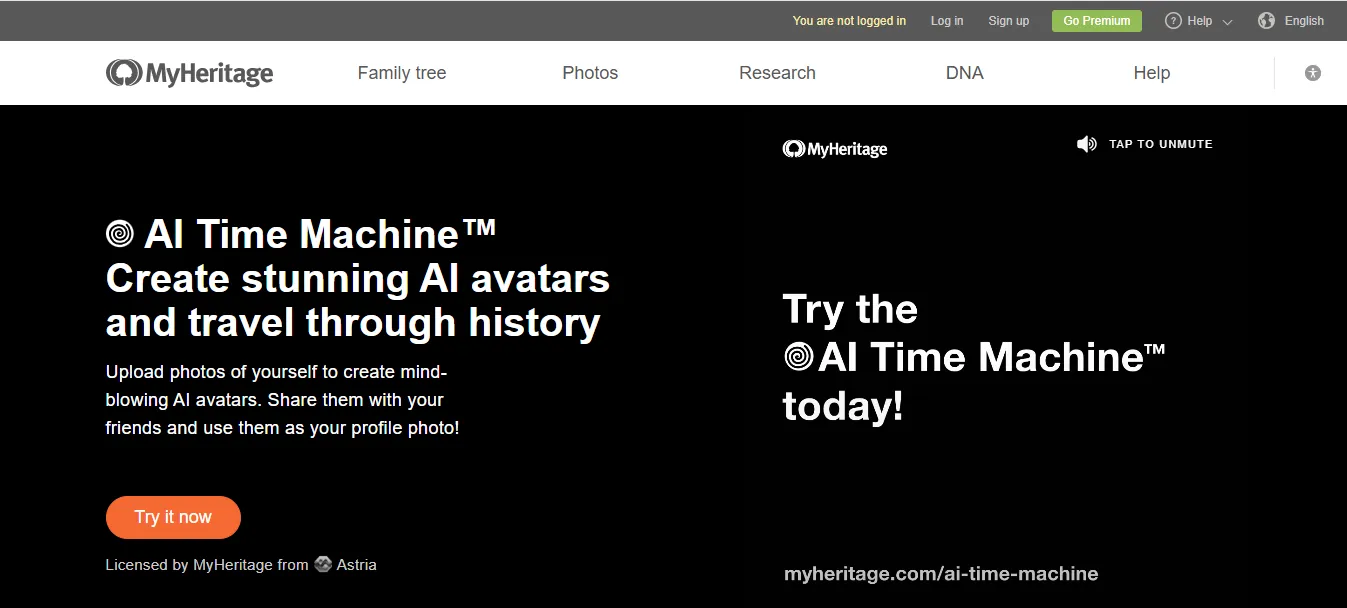Click the MyHeritage logo in navigation bar
Screen dimensions: 1347x608
click(x=189, y=73)
